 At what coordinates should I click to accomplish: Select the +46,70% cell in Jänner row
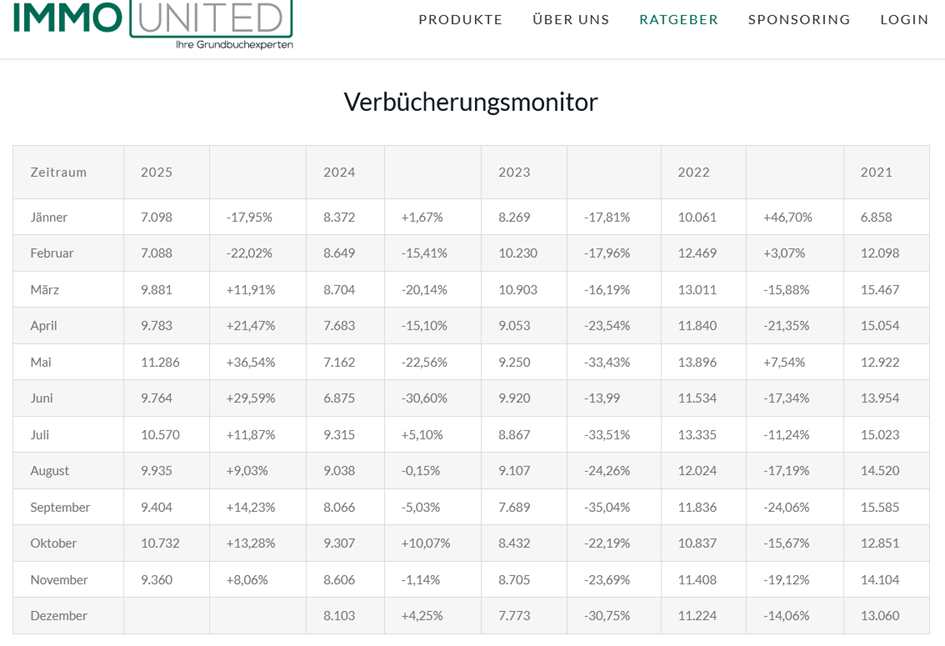787,217
